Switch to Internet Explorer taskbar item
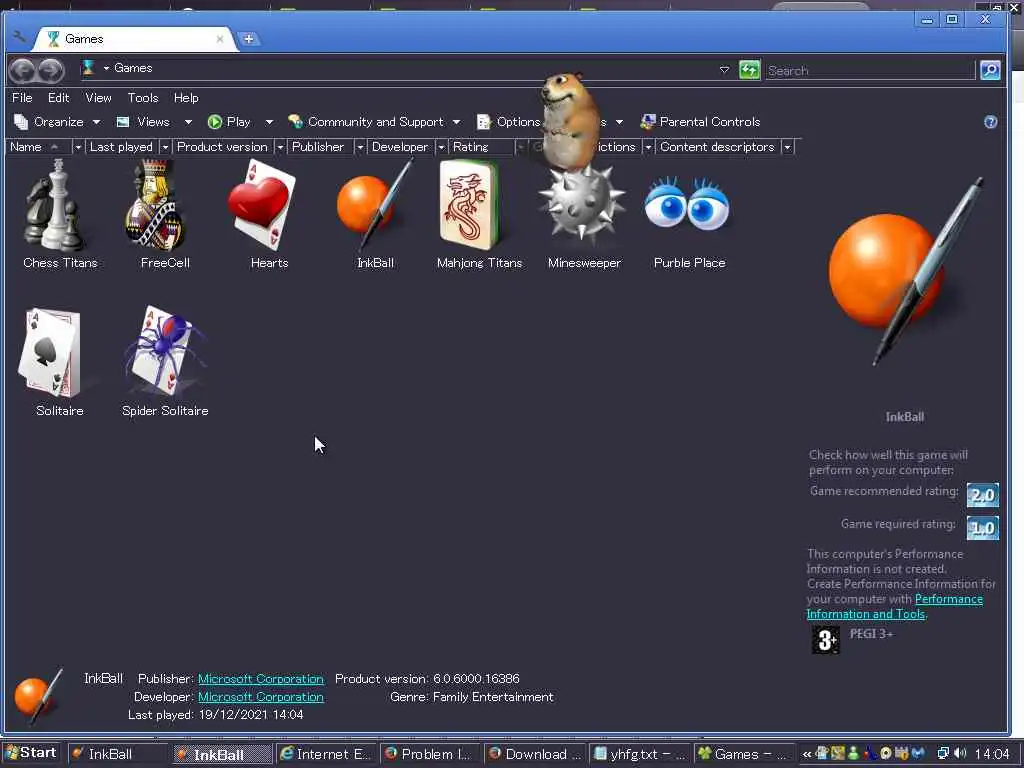This screenshot has height=768, width=1024. pyautogui.click(x=326, y=754)
